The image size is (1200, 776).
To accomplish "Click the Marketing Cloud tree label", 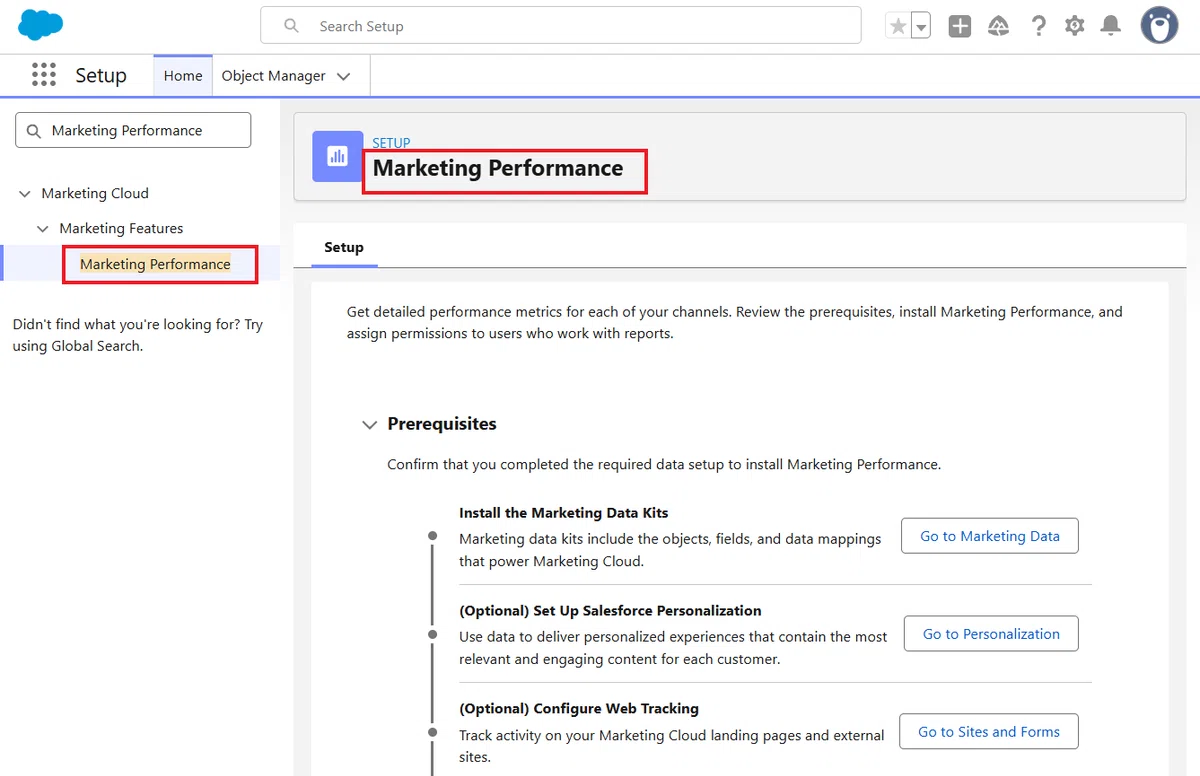I will (x=95, y=194).
